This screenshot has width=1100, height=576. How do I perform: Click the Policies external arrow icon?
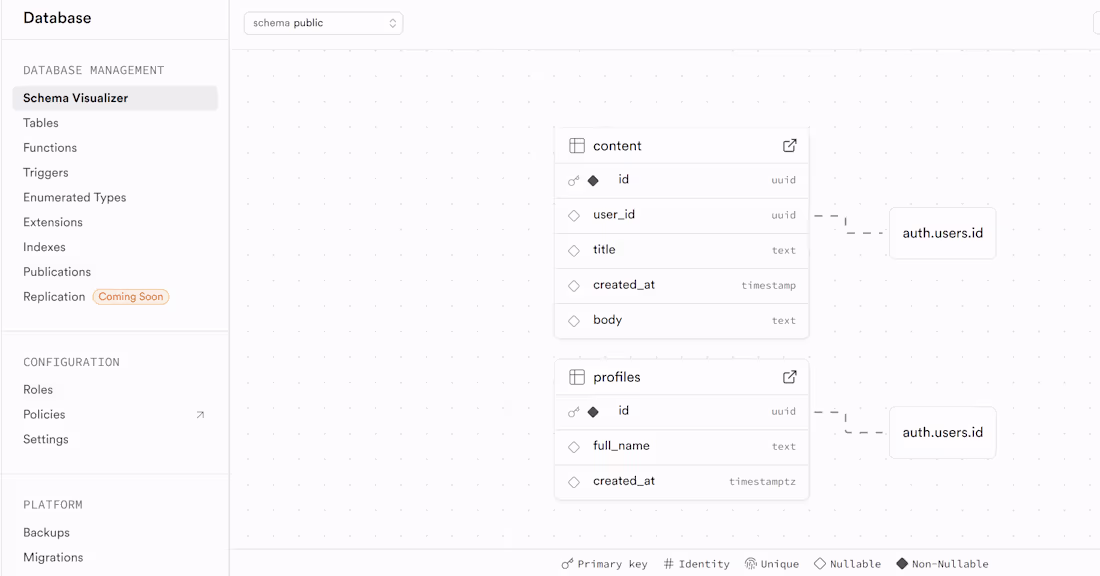tap(200, 415)
